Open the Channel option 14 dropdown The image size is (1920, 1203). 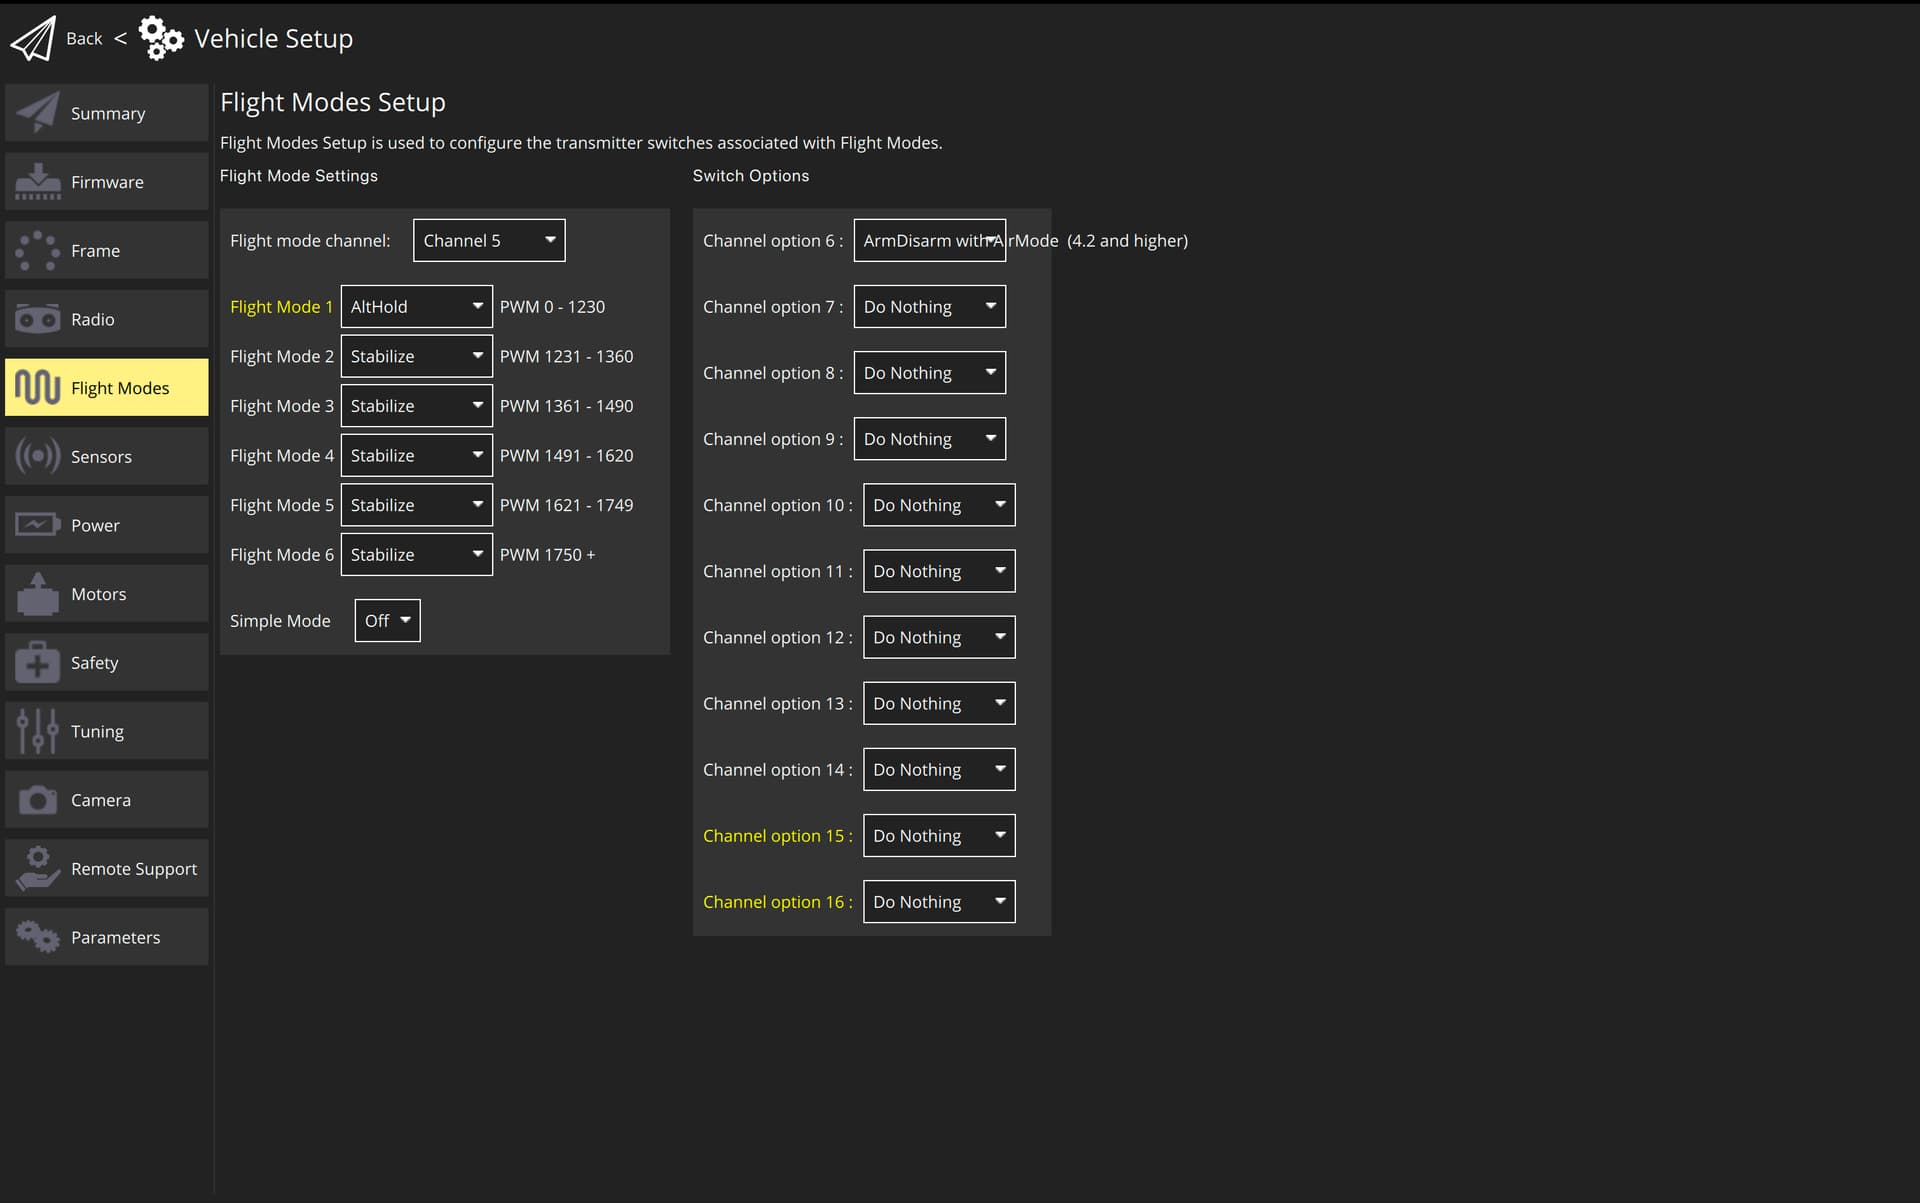point(939,769)
